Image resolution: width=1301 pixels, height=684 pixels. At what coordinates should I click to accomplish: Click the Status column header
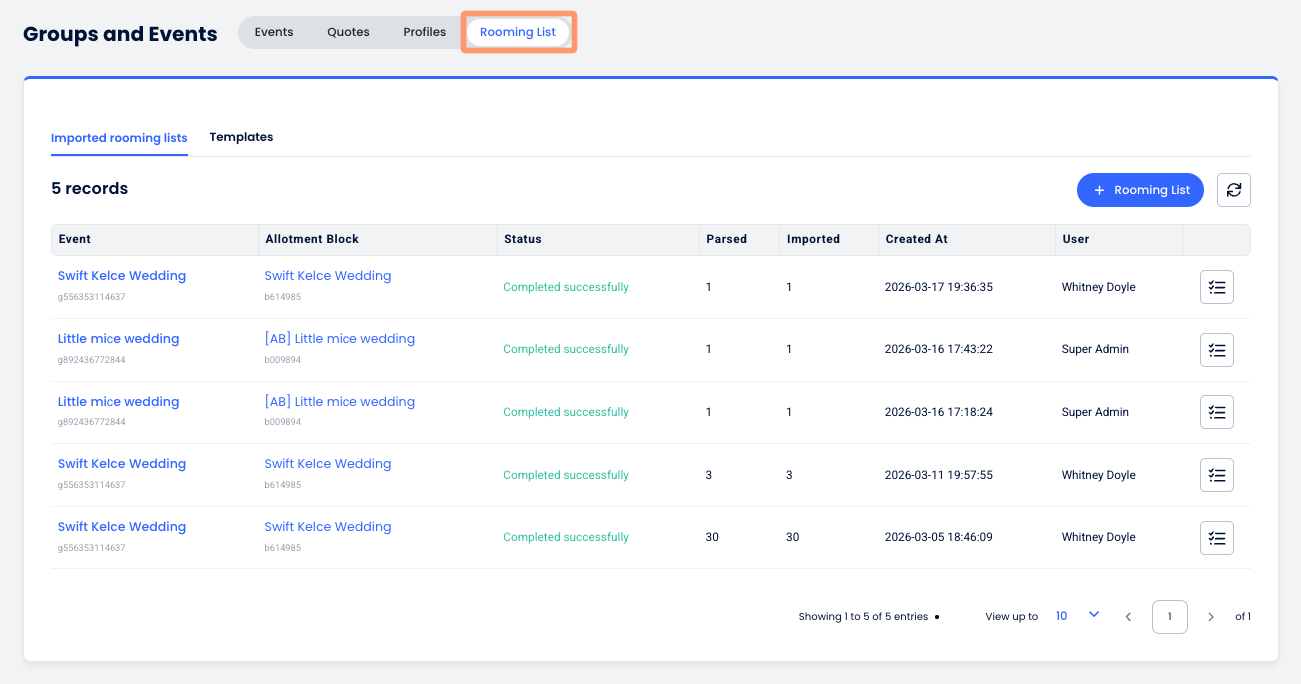522,240
